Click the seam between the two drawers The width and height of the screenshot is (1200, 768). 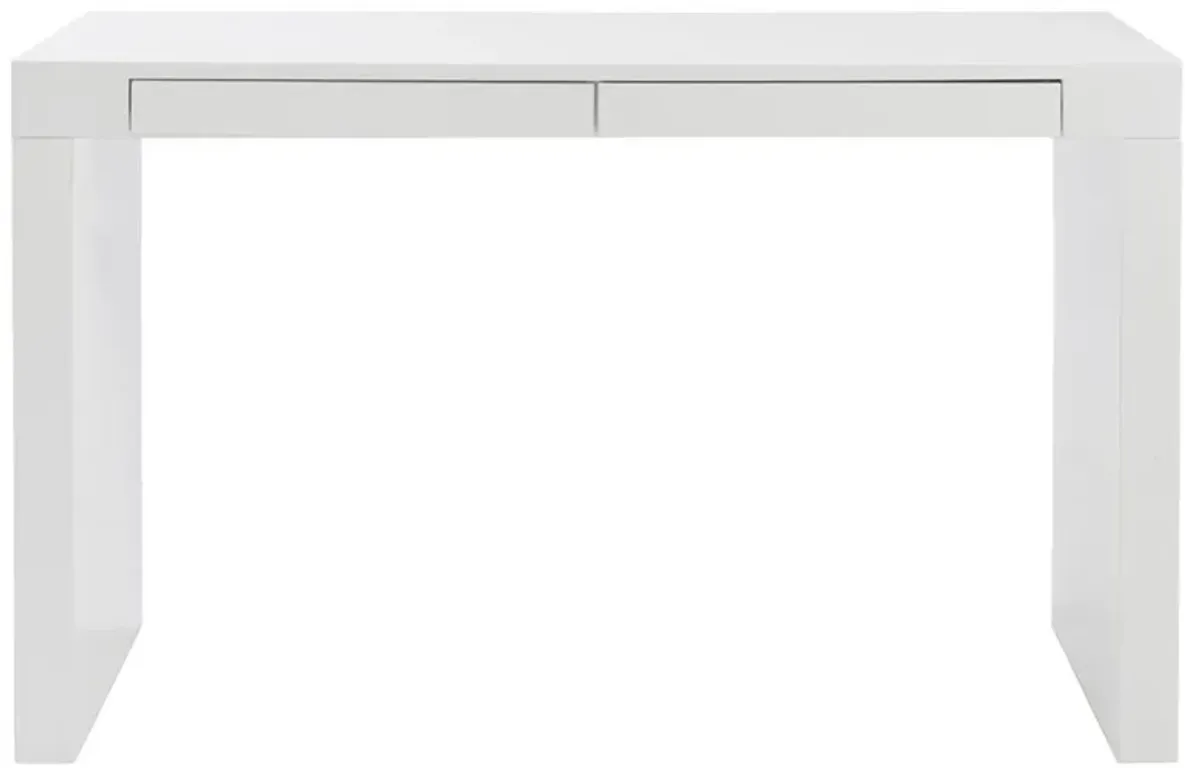click(x=596, y=108)
